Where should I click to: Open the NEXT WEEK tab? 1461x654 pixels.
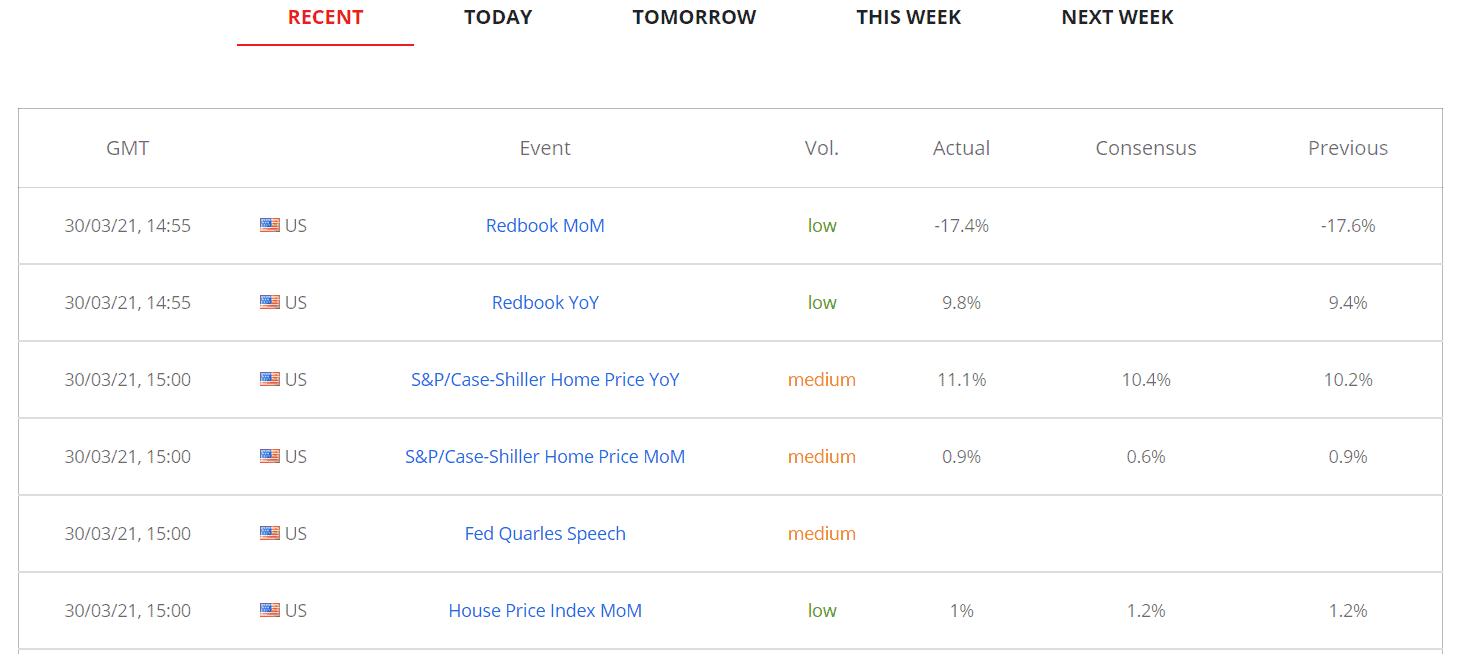click(1117, 18)
